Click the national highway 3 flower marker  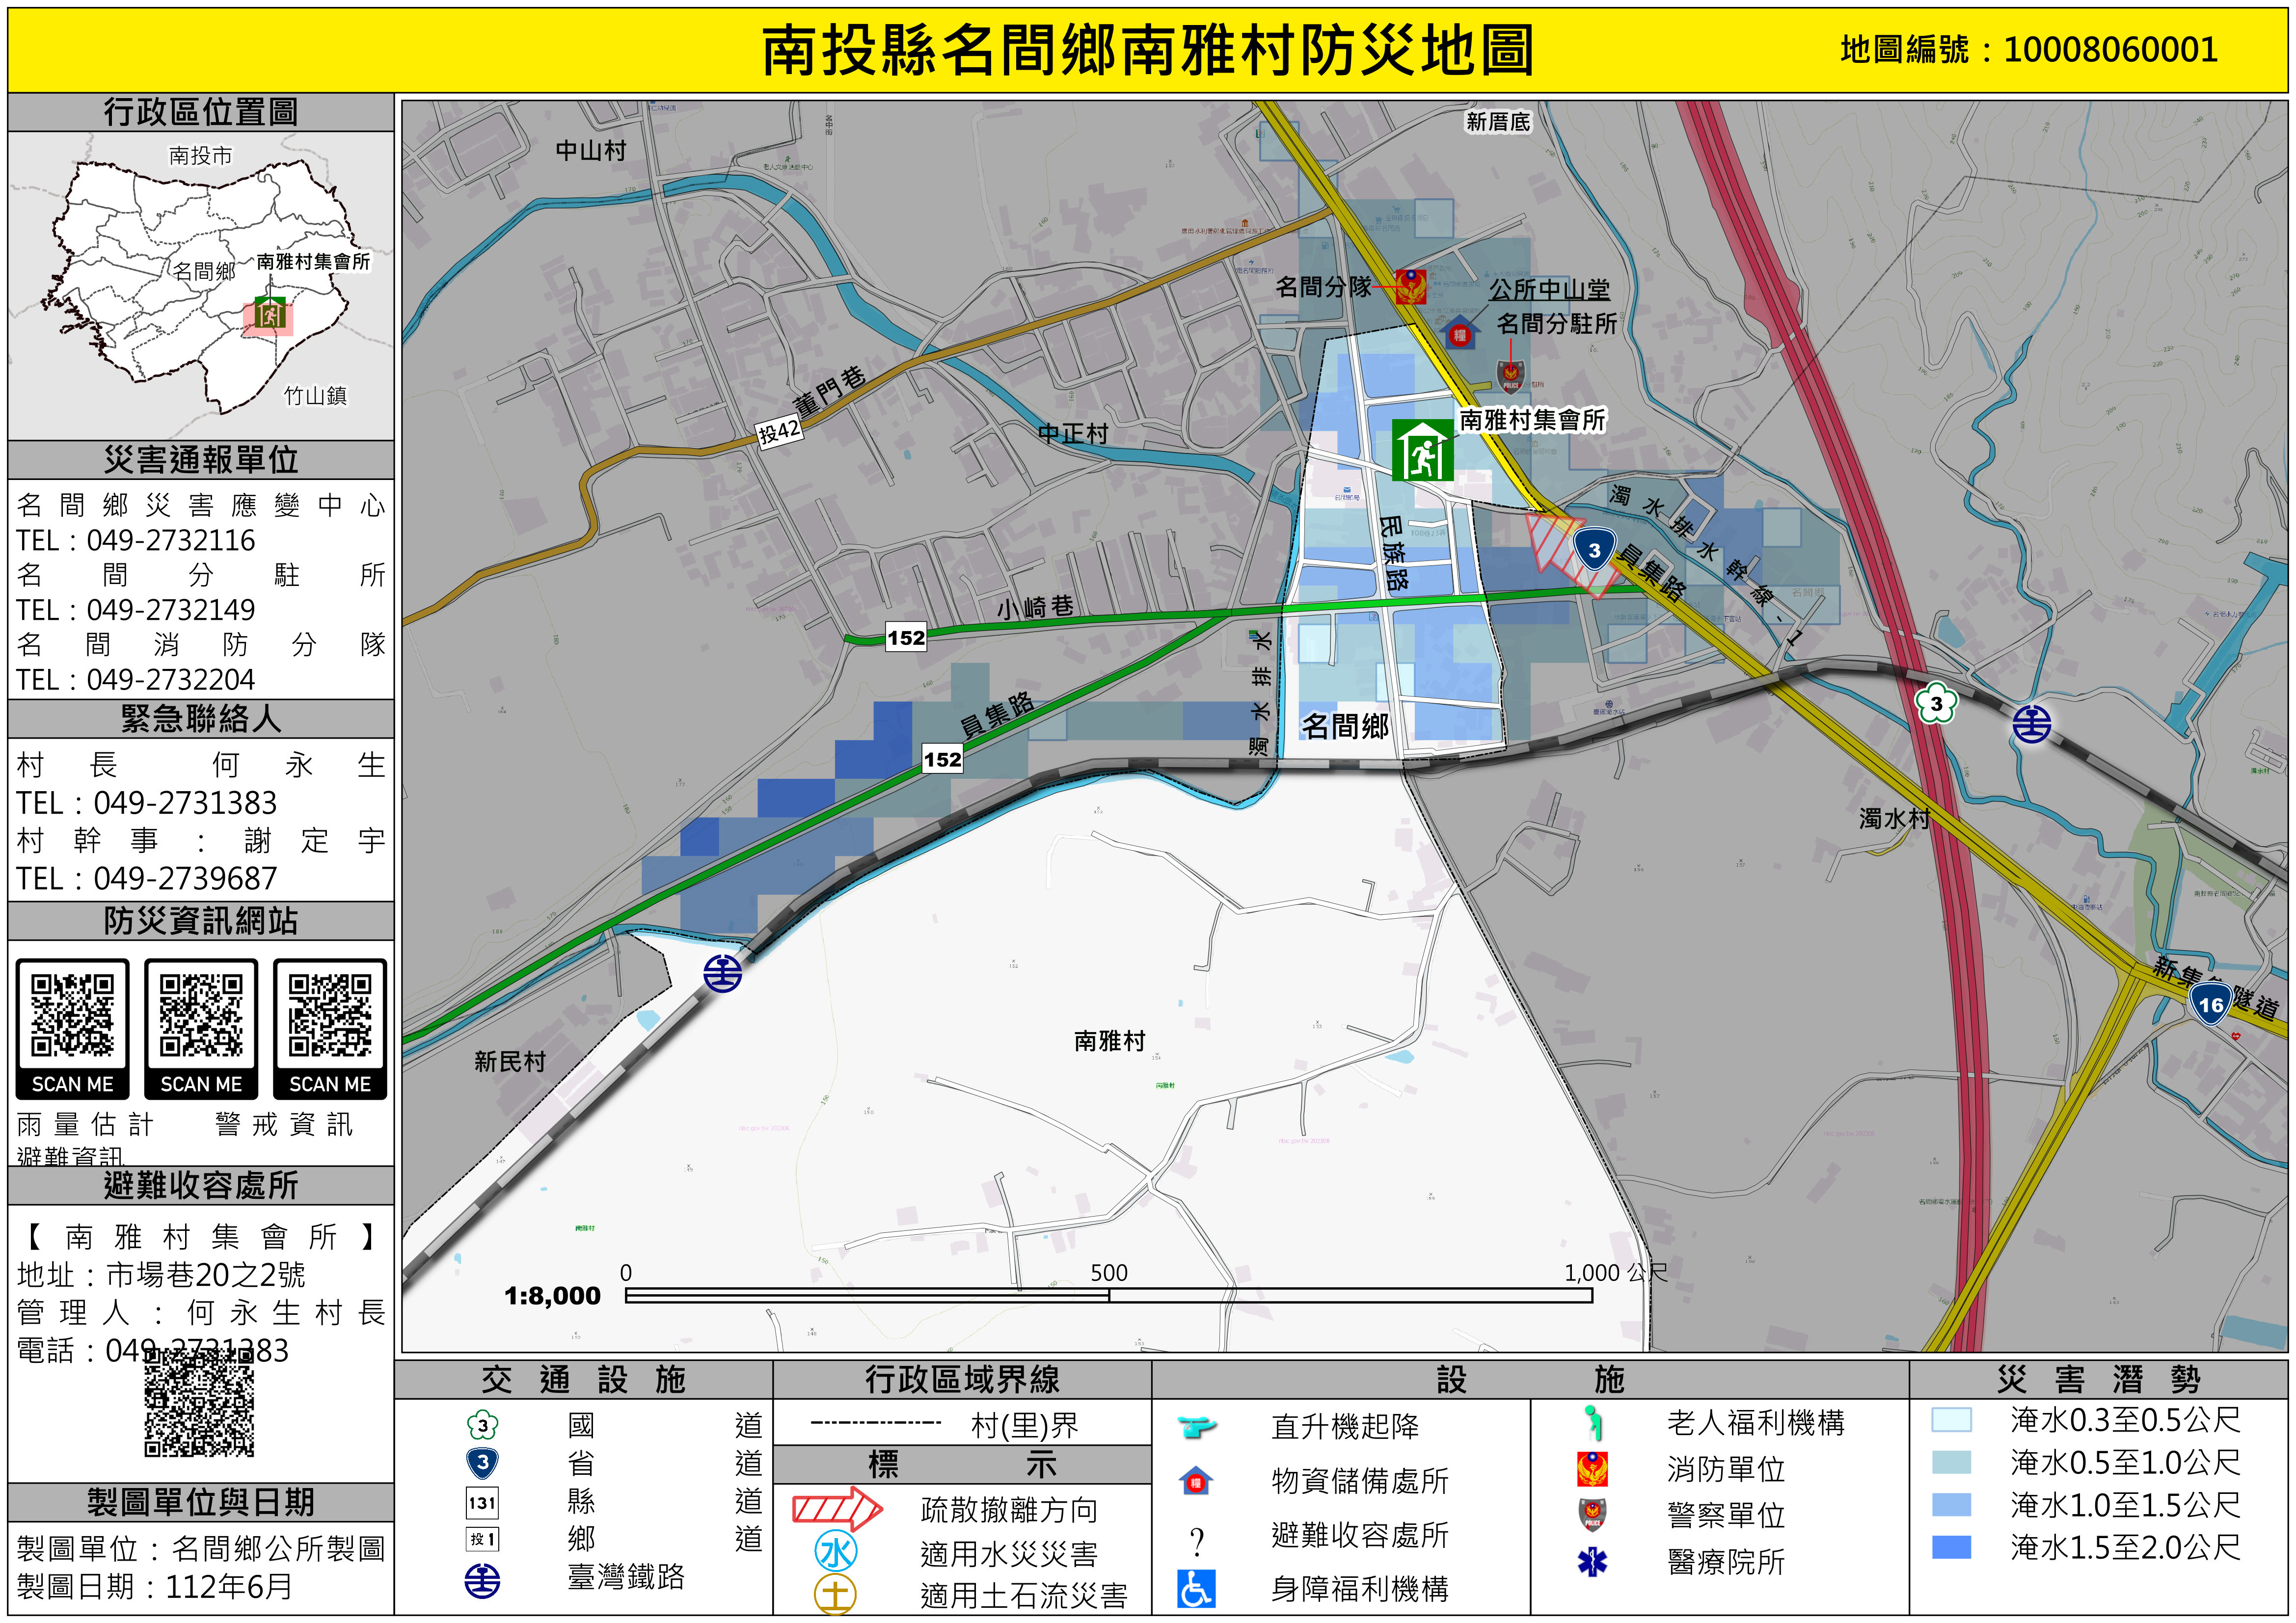click(1936, 703)
